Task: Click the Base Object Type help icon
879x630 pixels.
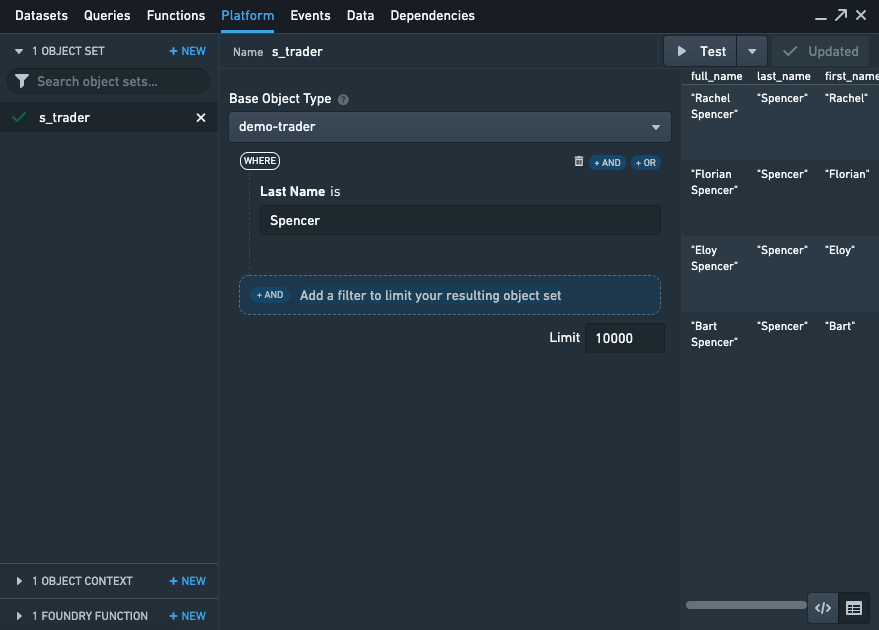Action: point(343,99)
